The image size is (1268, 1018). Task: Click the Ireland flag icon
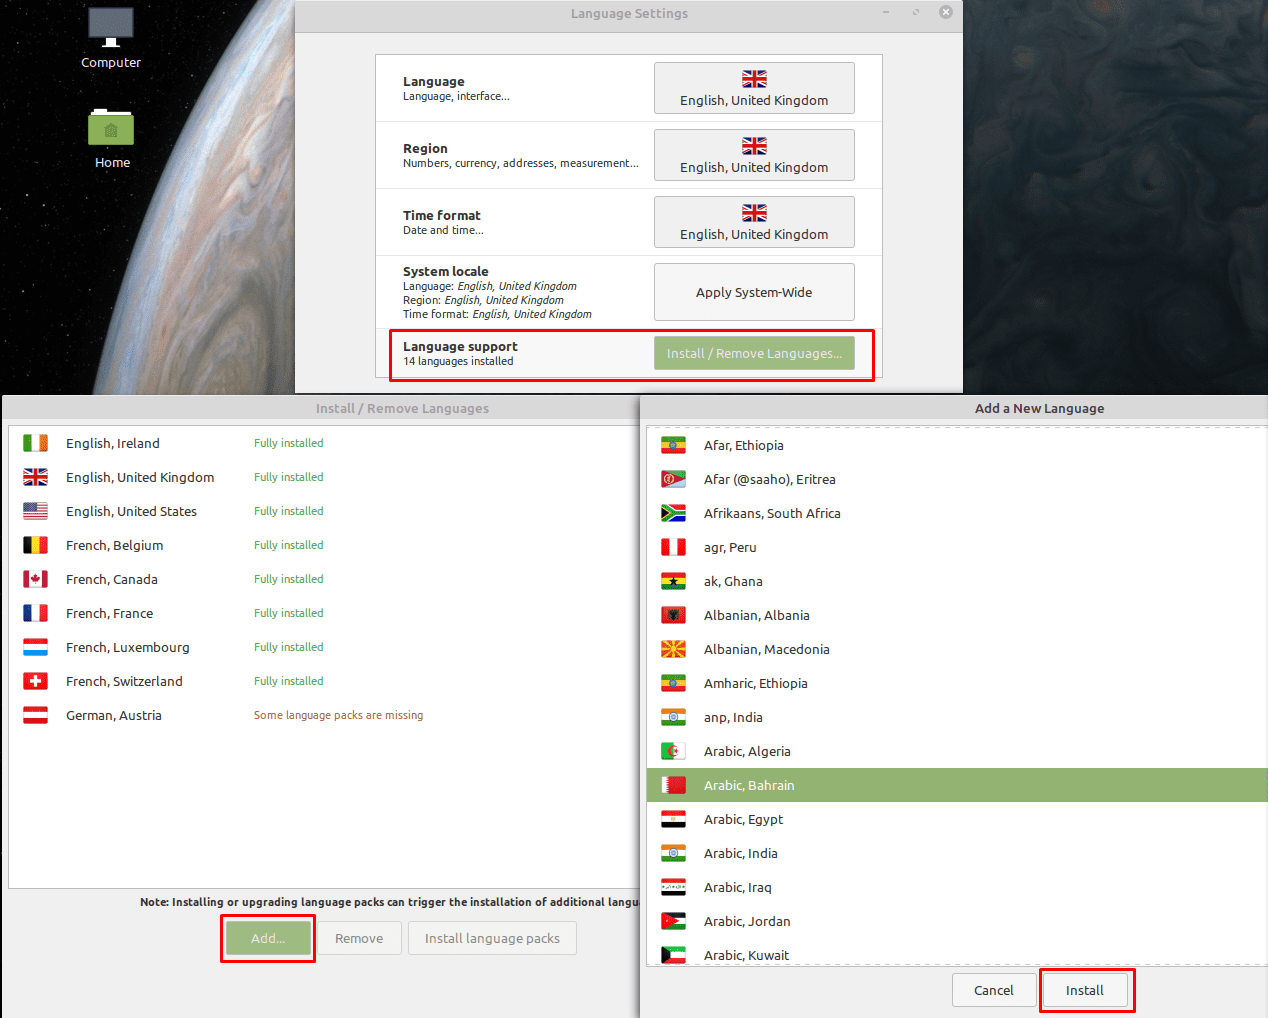click(x=36, y=443)
